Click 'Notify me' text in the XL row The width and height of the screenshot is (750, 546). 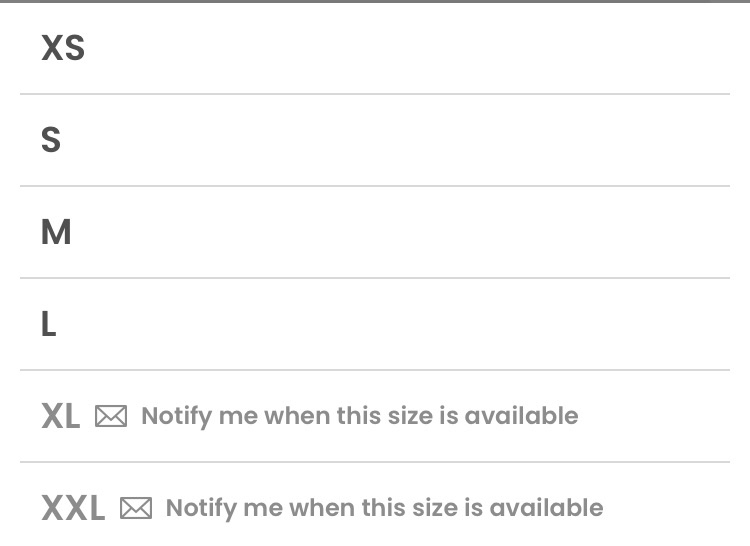tap(200, 416)
